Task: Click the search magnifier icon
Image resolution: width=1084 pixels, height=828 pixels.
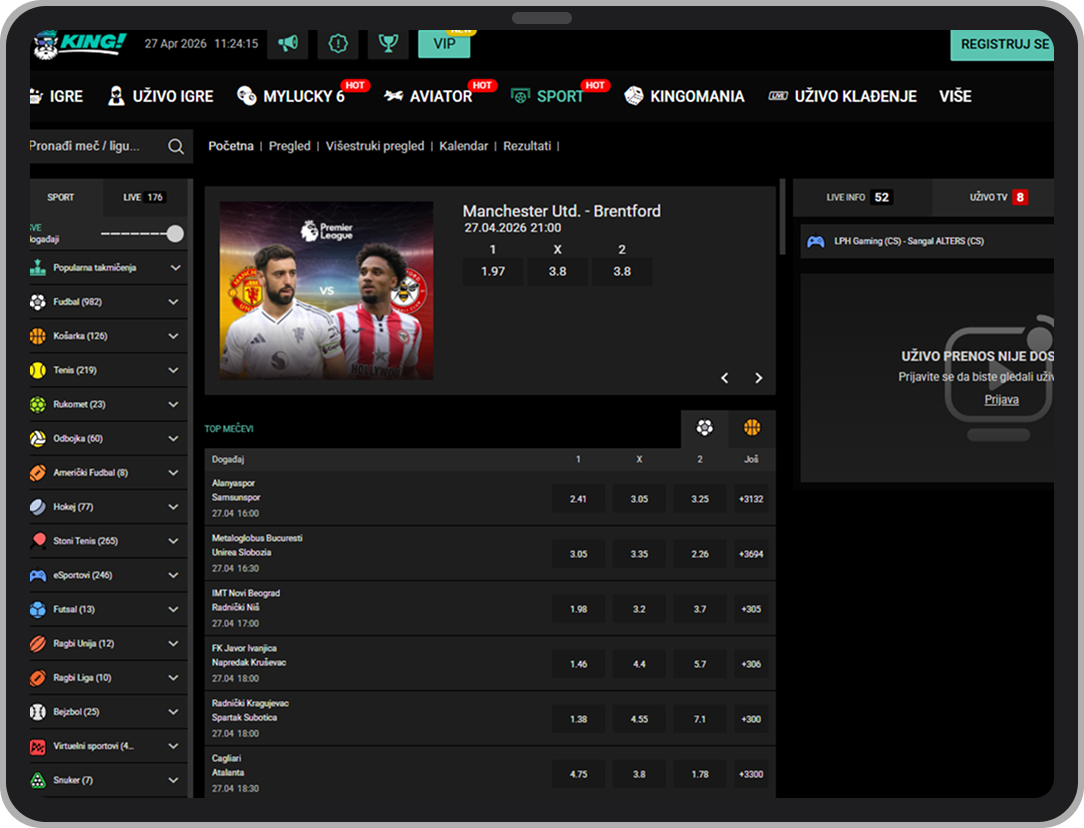Action: coord(176,147)
